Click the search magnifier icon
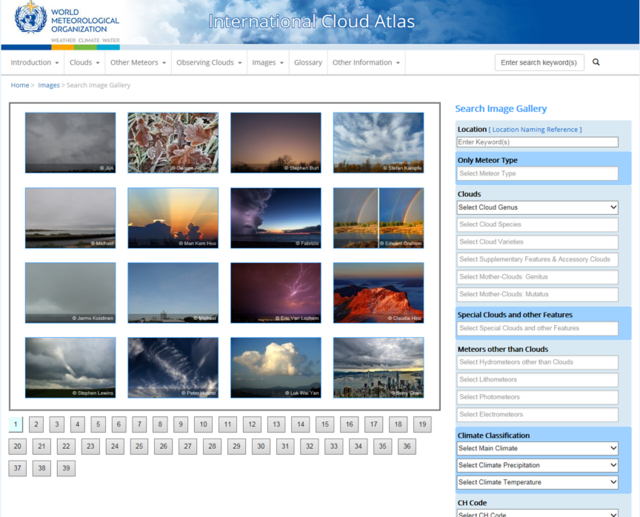The width and height of the screenshot is (640, 517). coord(596,62)
